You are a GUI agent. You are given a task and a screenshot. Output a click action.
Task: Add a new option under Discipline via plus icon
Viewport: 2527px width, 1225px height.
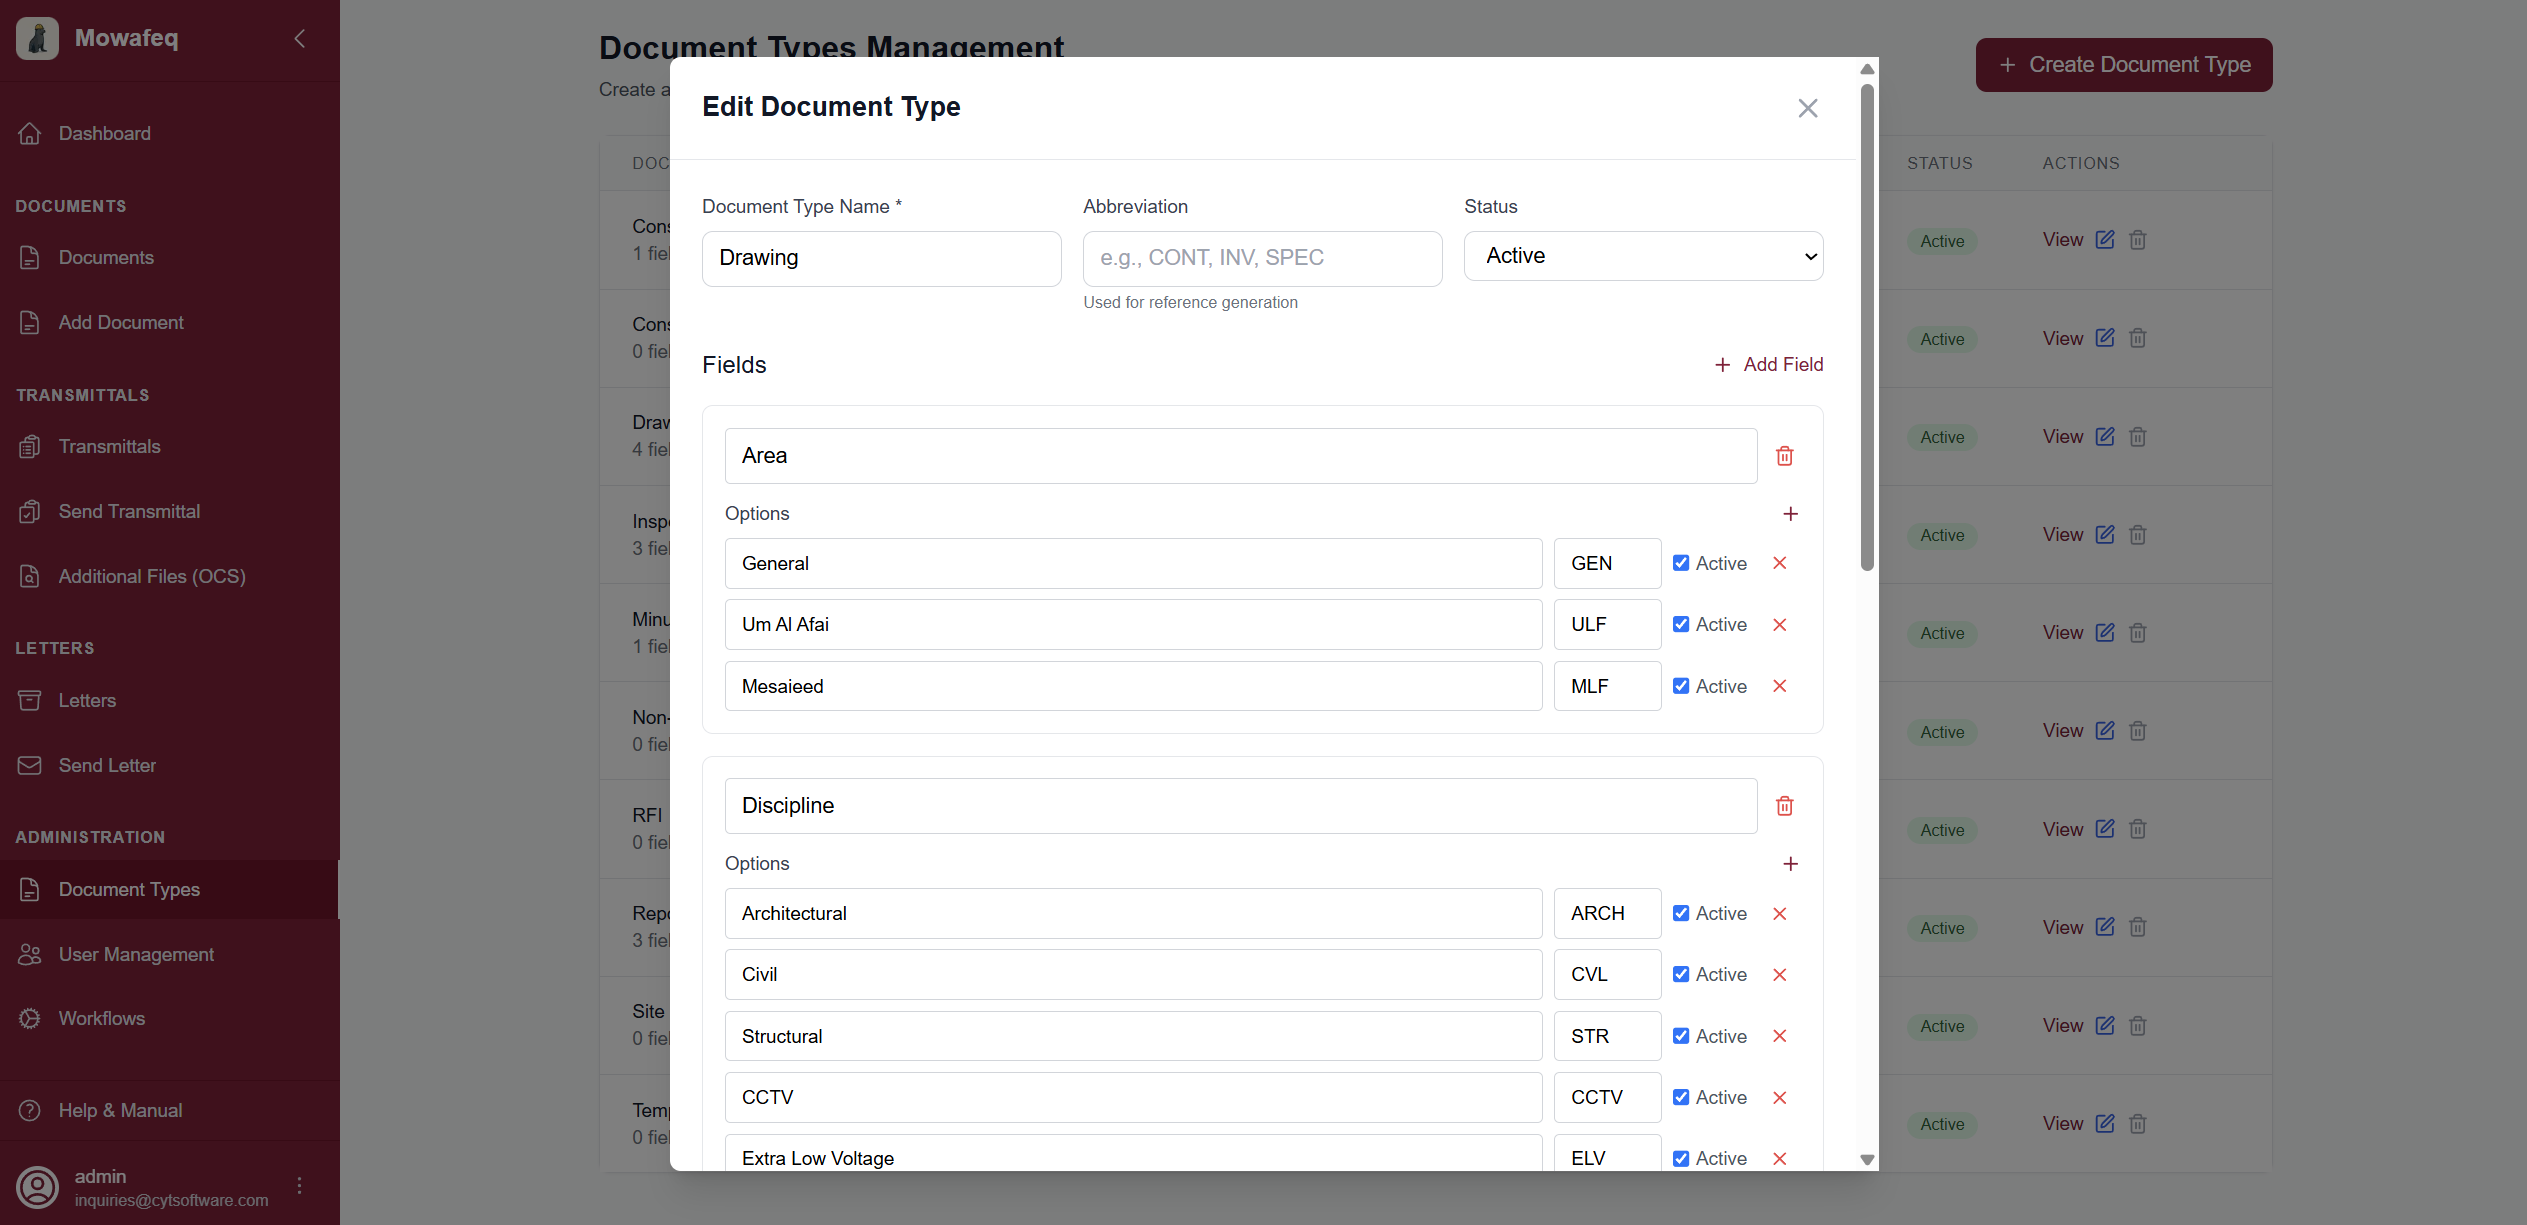click(x=1791, y=864)
